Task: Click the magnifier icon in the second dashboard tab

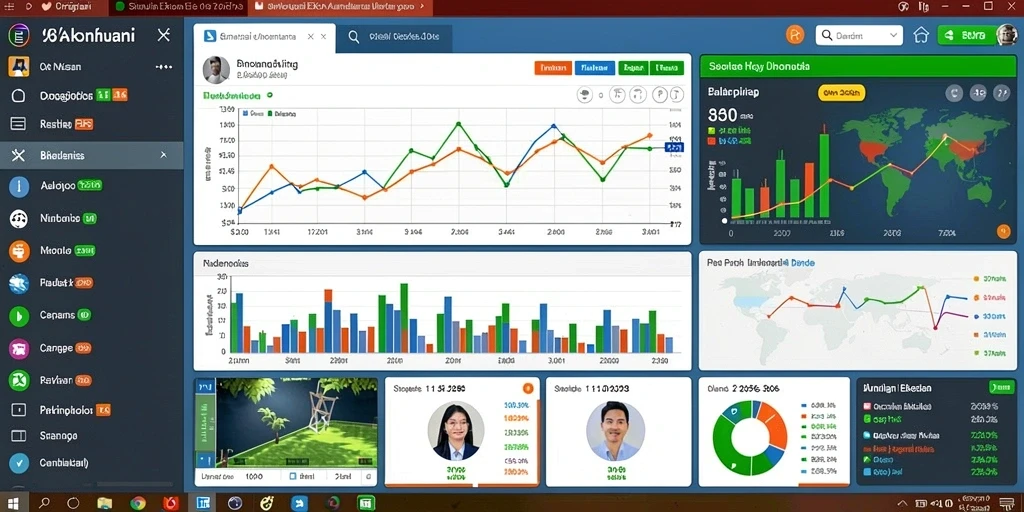Action: coord(353,37)
